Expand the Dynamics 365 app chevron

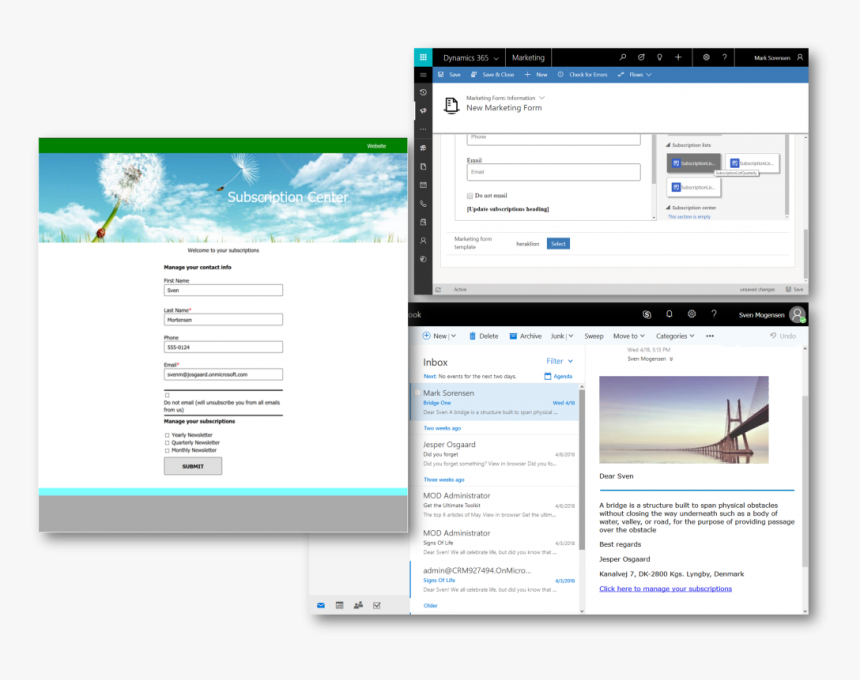pyautogui.click(x=496, y=58)
